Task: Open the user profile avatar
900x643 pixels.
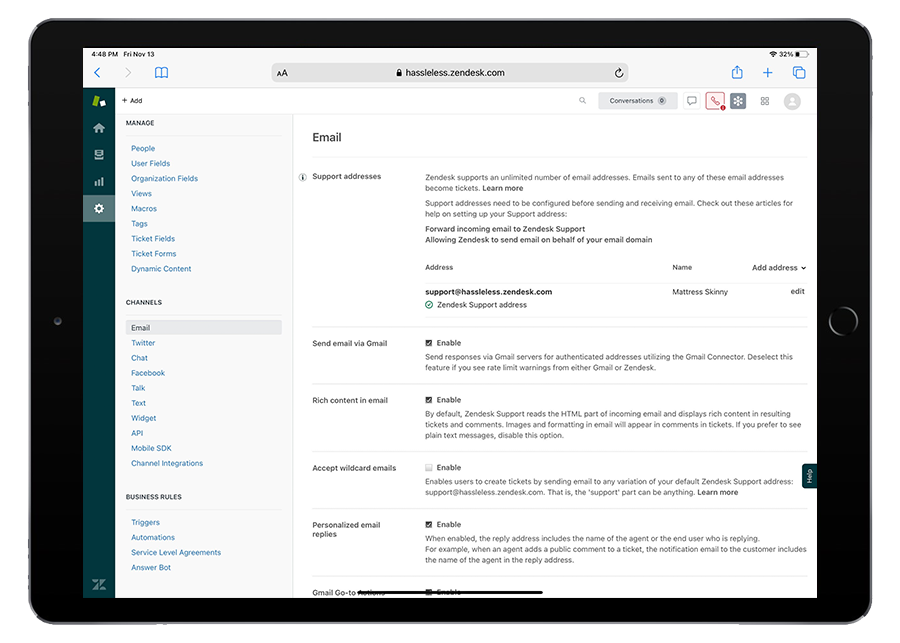Action: coord(792,102)
